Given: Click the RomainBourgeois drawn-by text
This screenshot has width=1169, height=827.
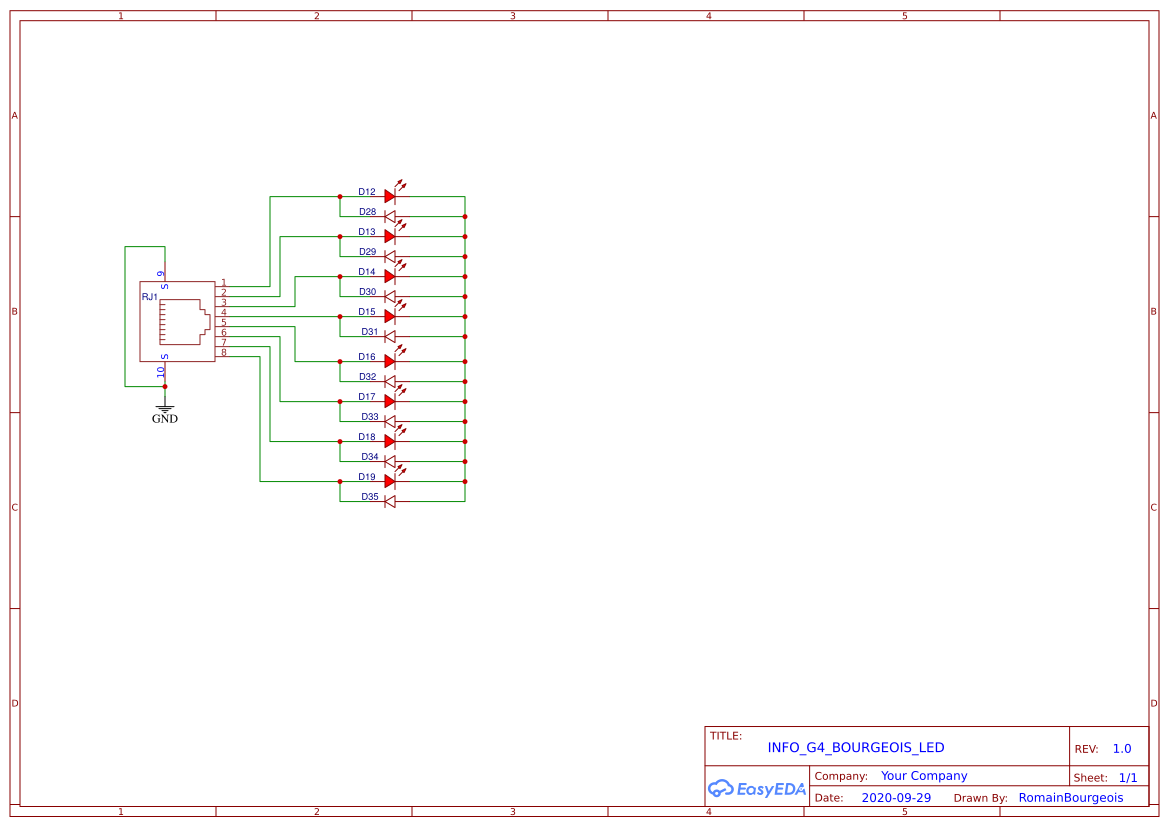Looking at the screenshot, I should (1070, 796).
